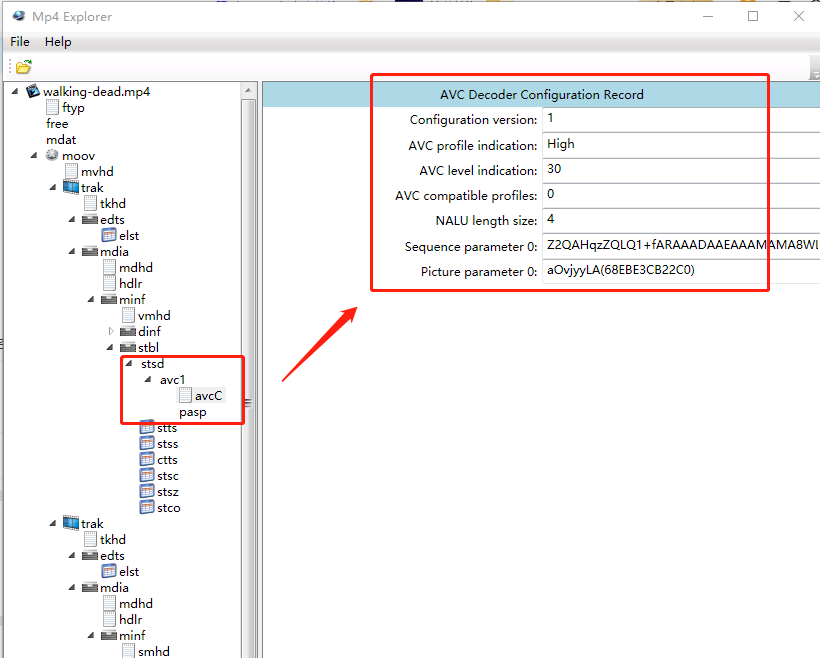
Task: Select the mvhd tree item
Action: pos(97,171)
